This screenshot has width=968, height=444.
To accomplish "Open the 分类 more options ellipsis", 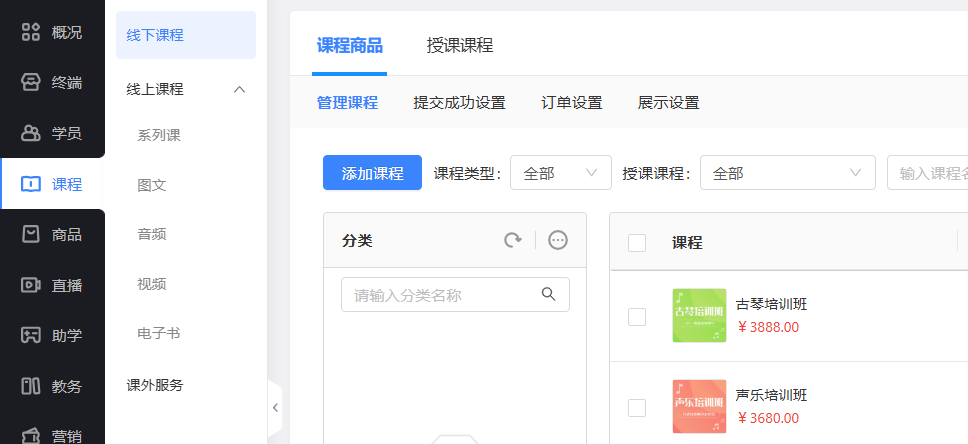I will pos(558,240).
